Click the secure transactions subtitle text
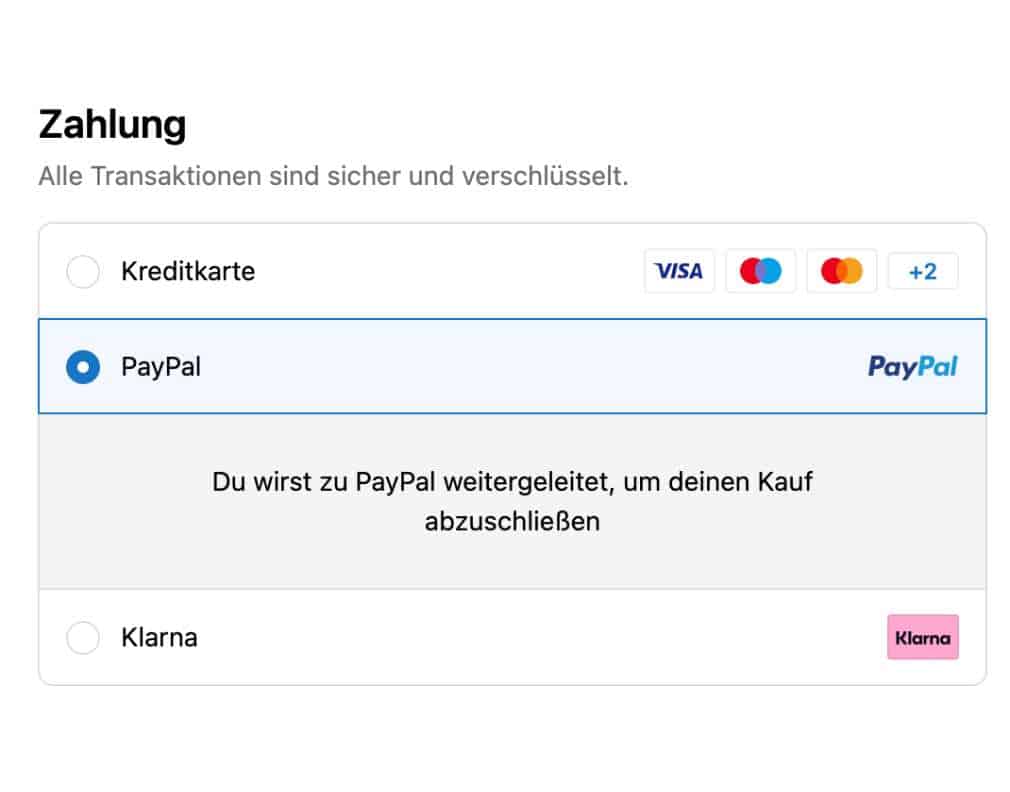Viewport: 1010px width, 792px height. point(333,176)
